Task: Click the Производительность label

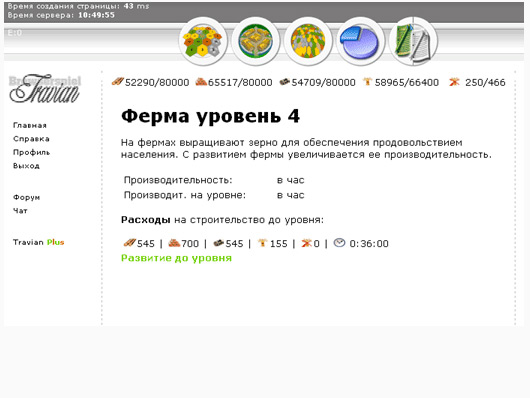Action: tap(178, 180)
